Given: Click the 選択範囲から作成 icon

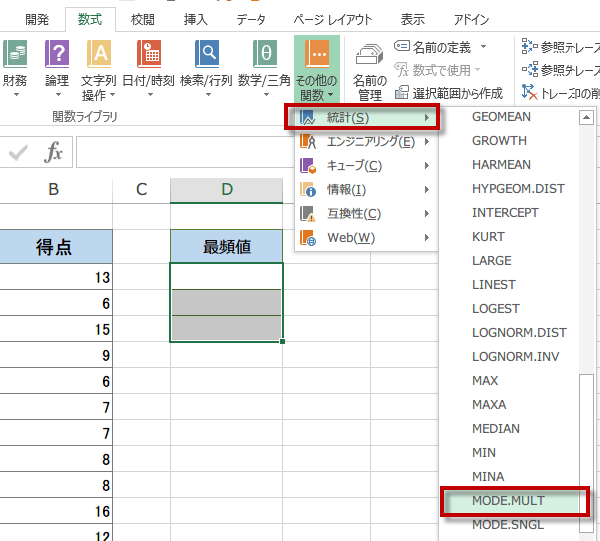Looking at the screenshot, I should pos(401,93).
